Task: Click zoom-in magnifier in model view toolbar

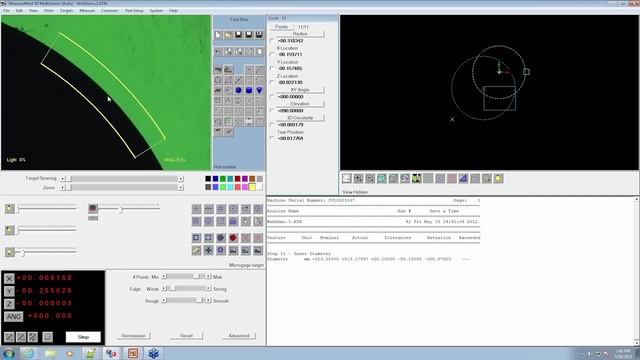Action: click(358, 178)
